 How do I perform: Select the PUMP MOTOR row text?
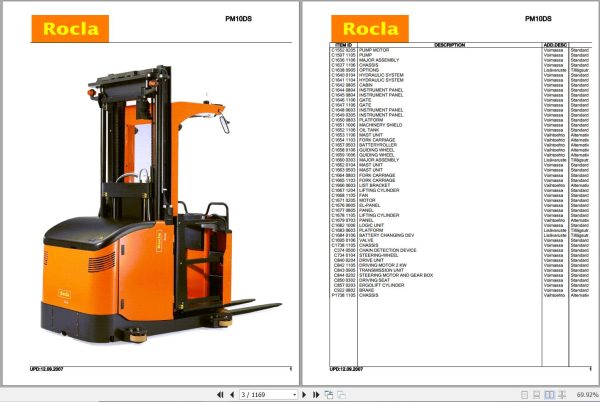point(374,50)
